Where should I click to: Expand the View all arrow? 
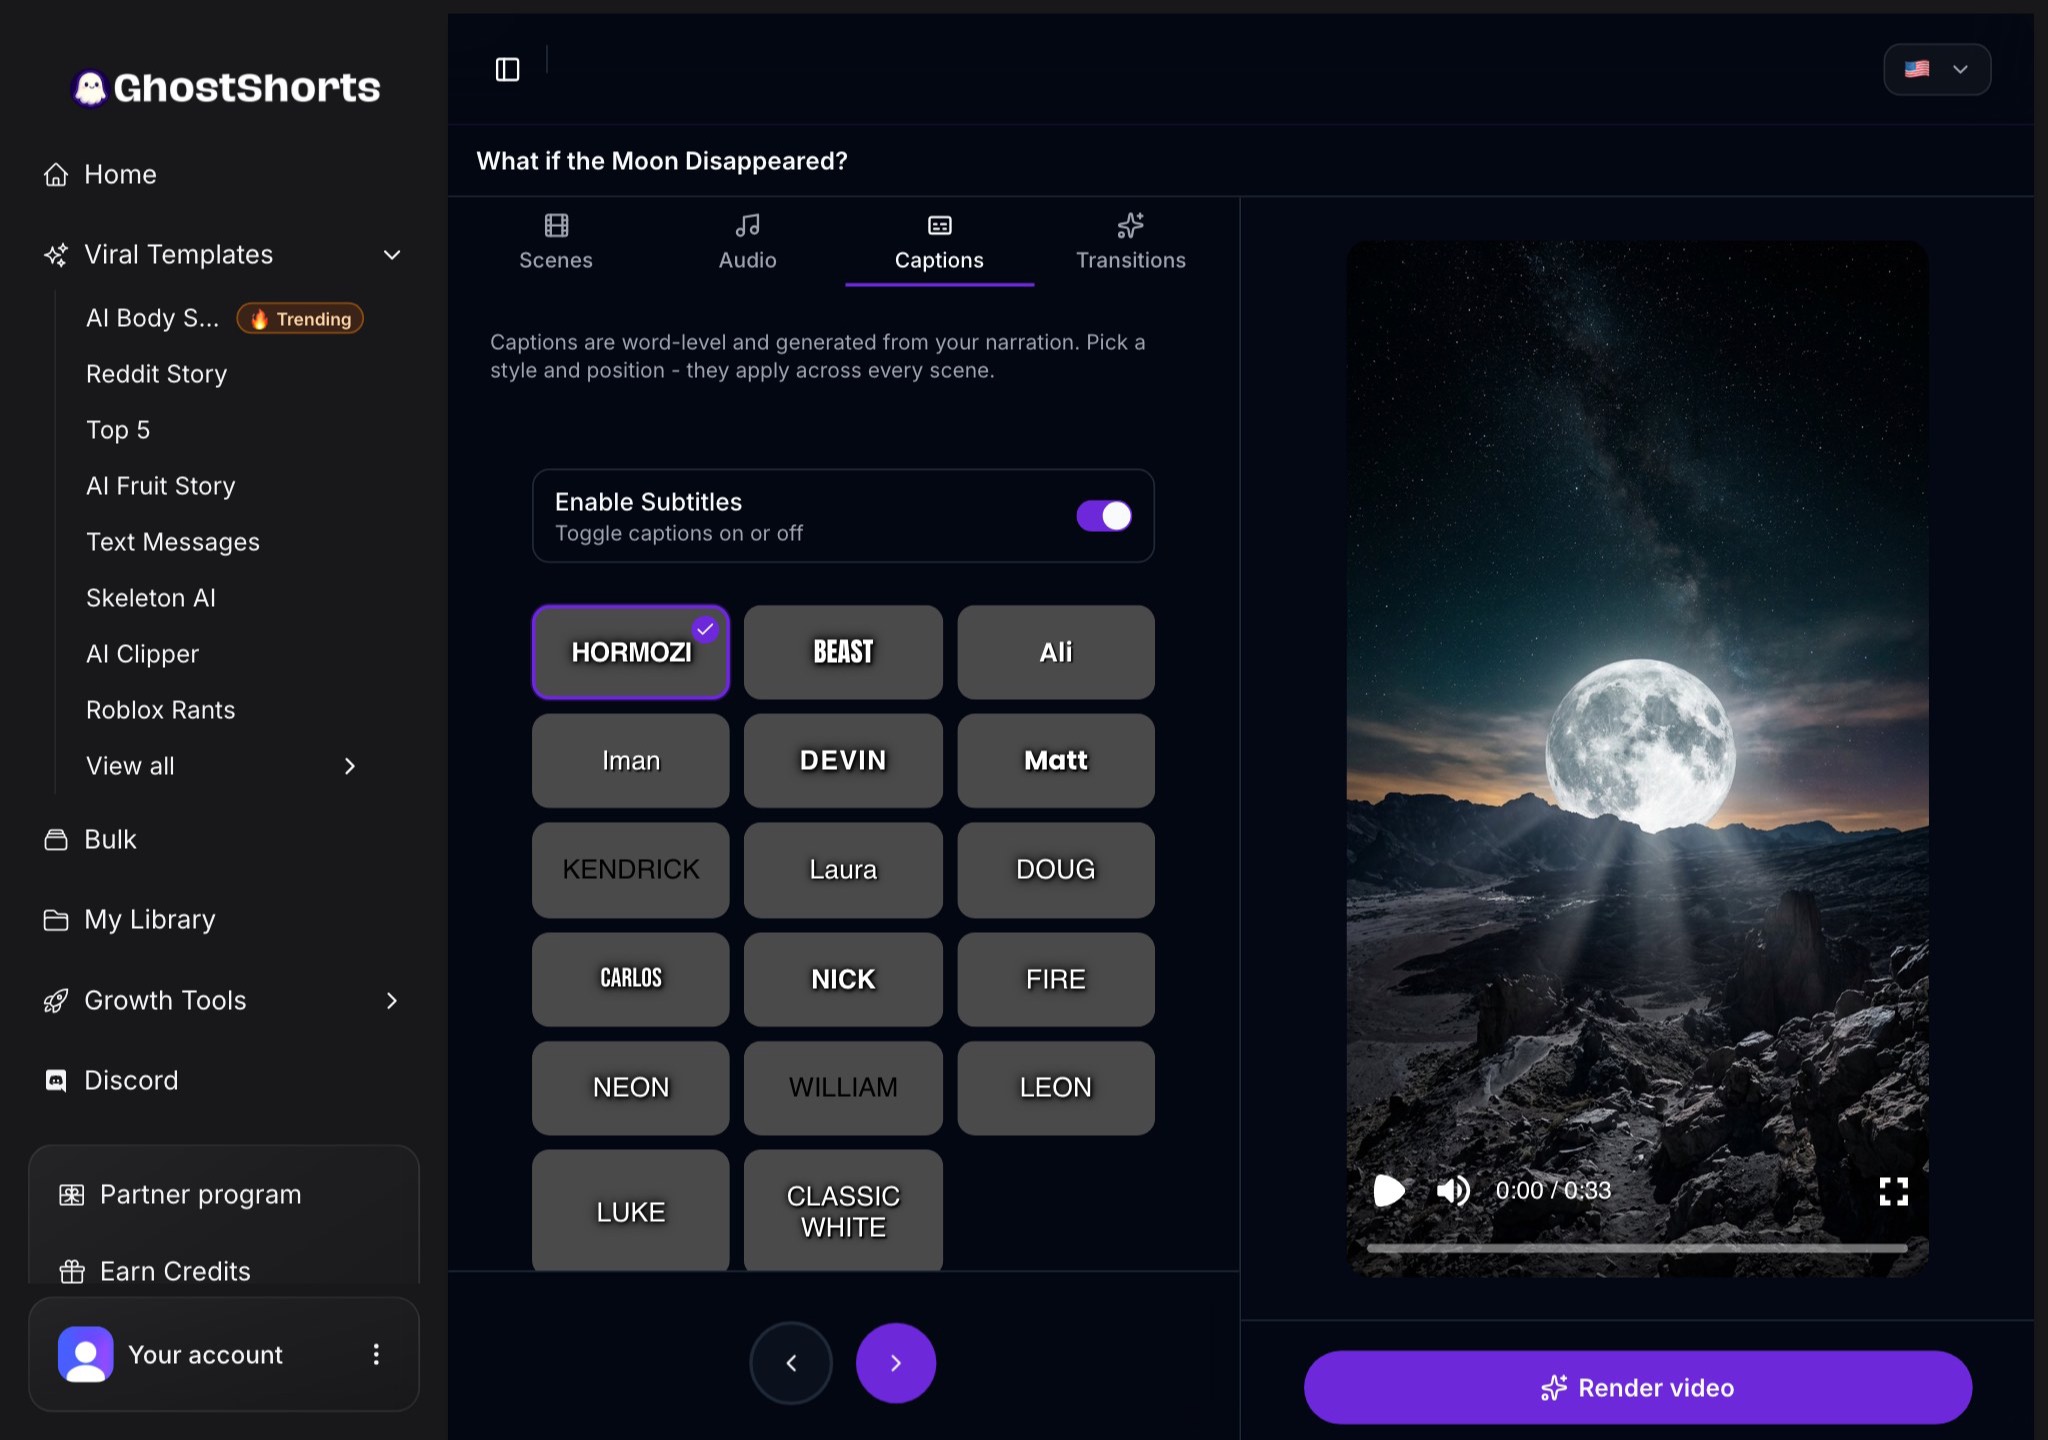pos(349,766)
